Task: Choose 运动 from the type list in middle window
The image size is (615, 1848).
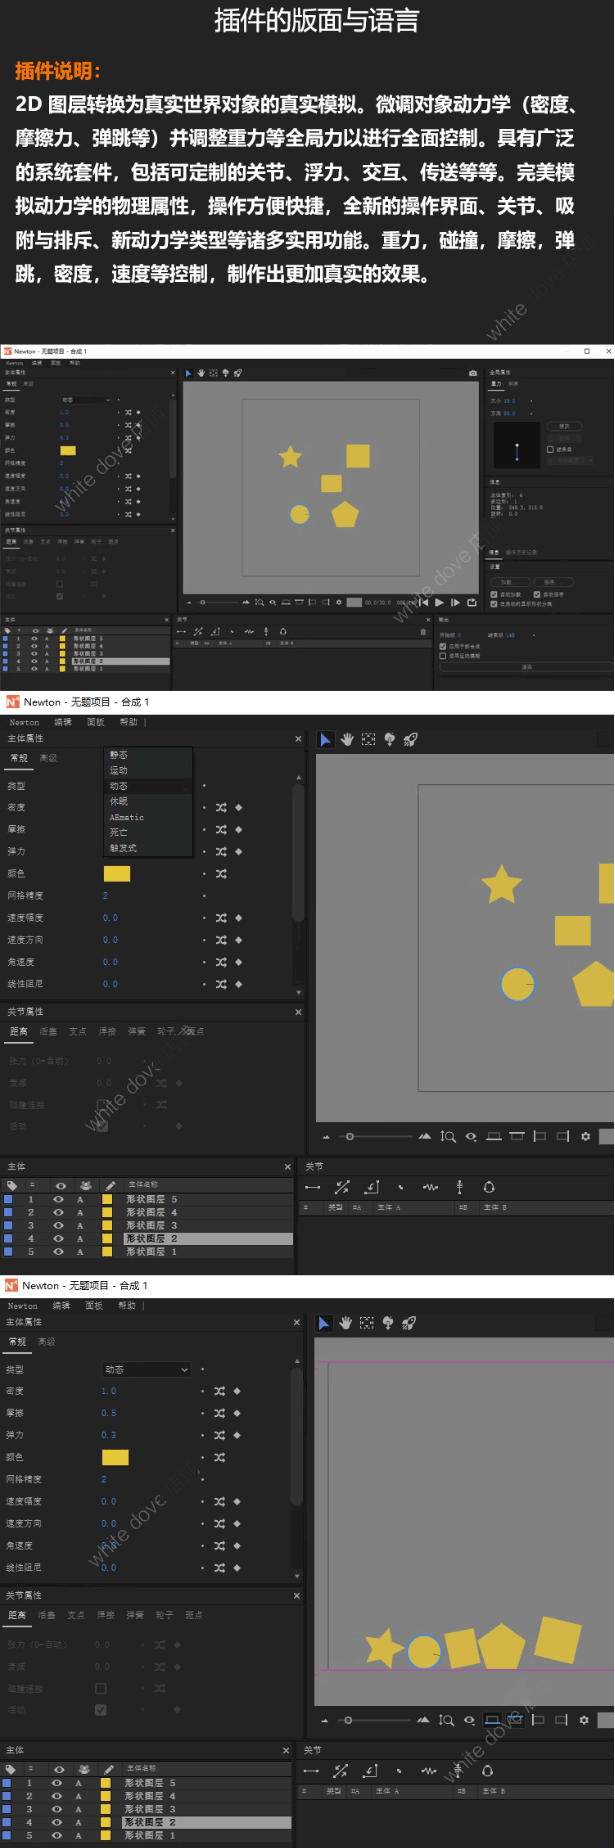Action: click(149, 770)
